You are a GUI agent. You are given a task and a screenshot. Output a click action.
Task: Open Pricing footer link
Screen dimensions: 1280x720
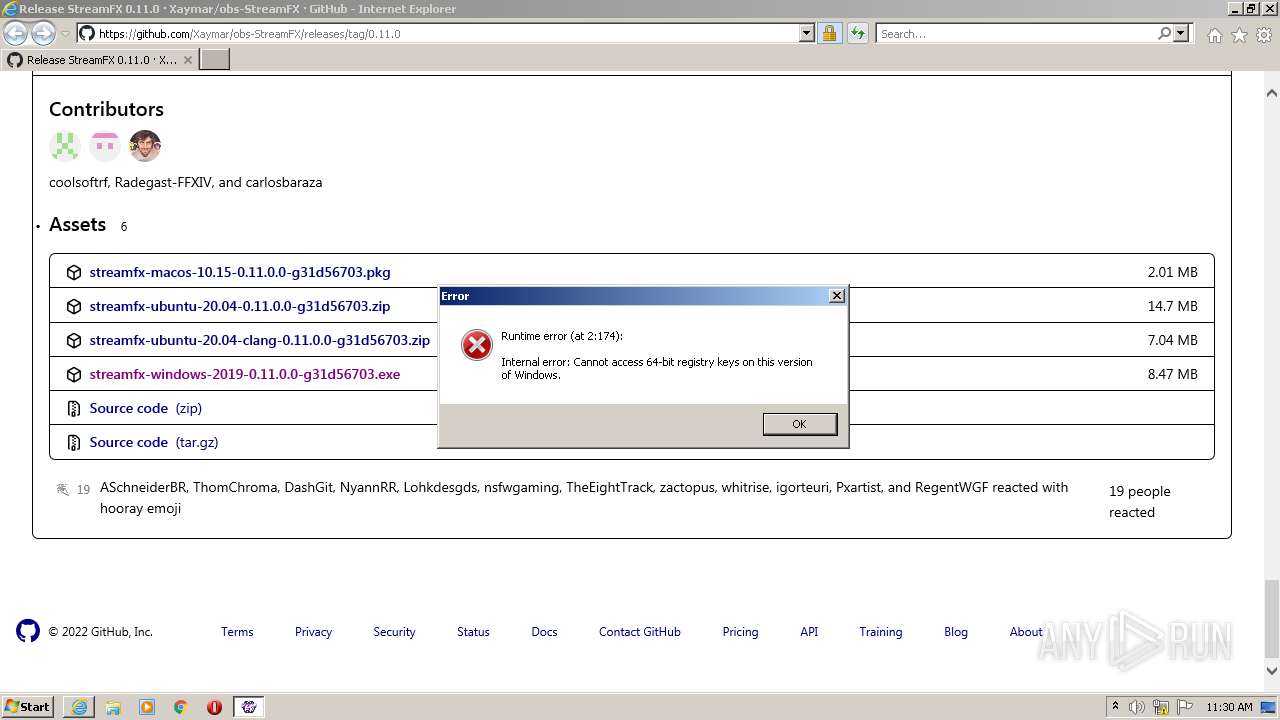(x=740, y=632)
